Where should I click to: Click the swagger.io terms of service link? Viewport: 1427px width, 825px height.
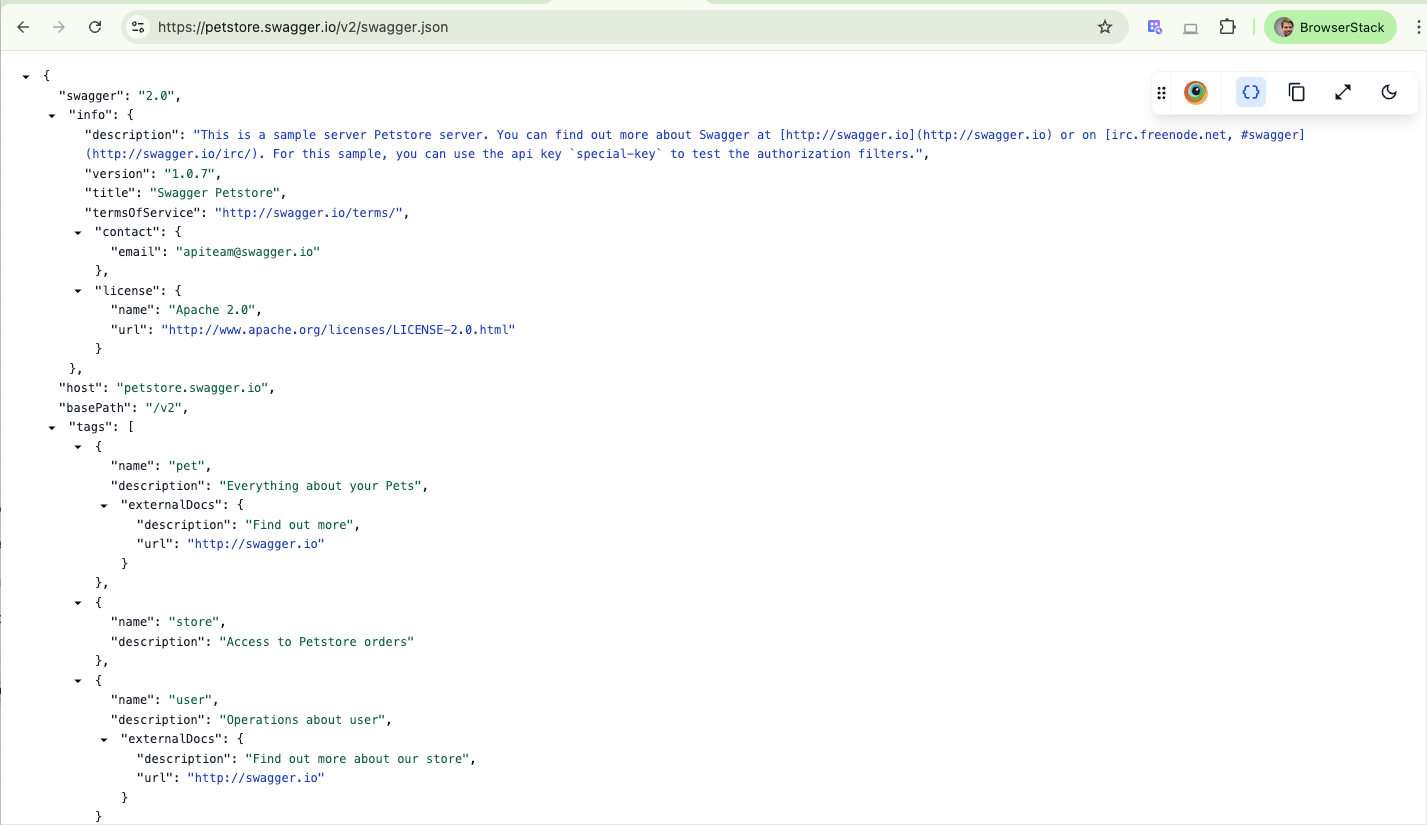[310, 212]
